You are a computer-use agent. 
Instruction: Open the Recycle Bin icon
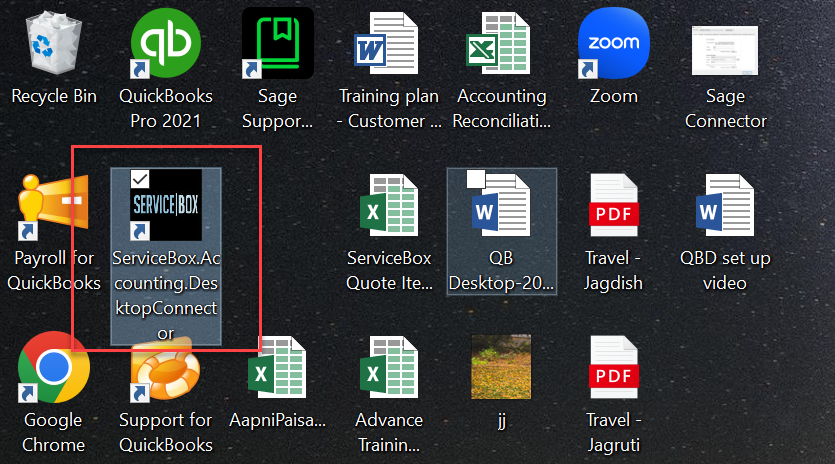pos(54,44)
